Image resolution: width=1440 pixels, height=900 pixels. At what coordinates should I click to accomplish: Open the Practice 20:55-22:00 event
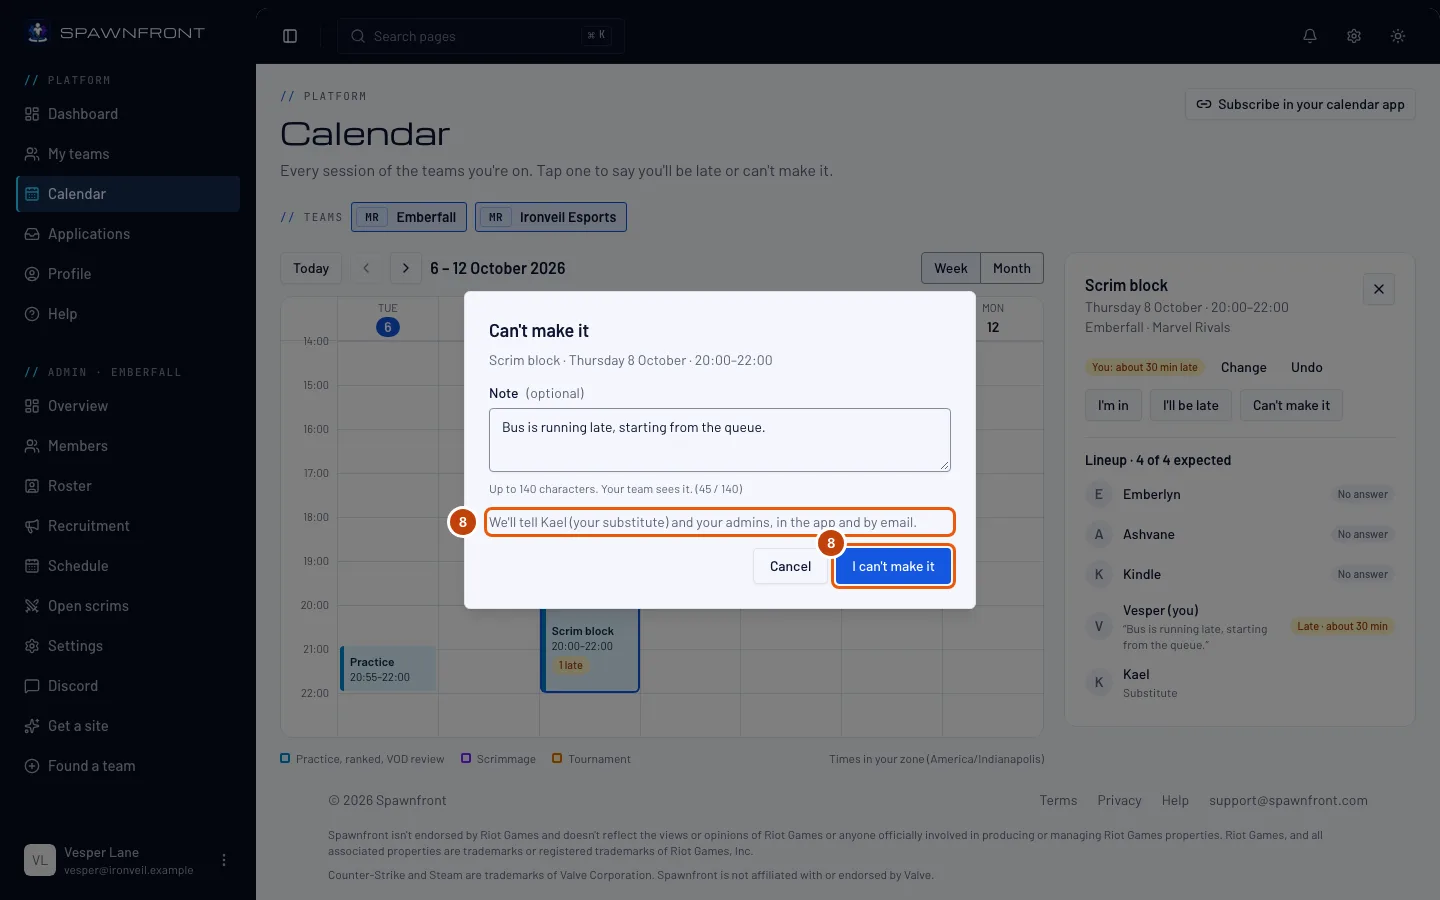pos(388,669)
